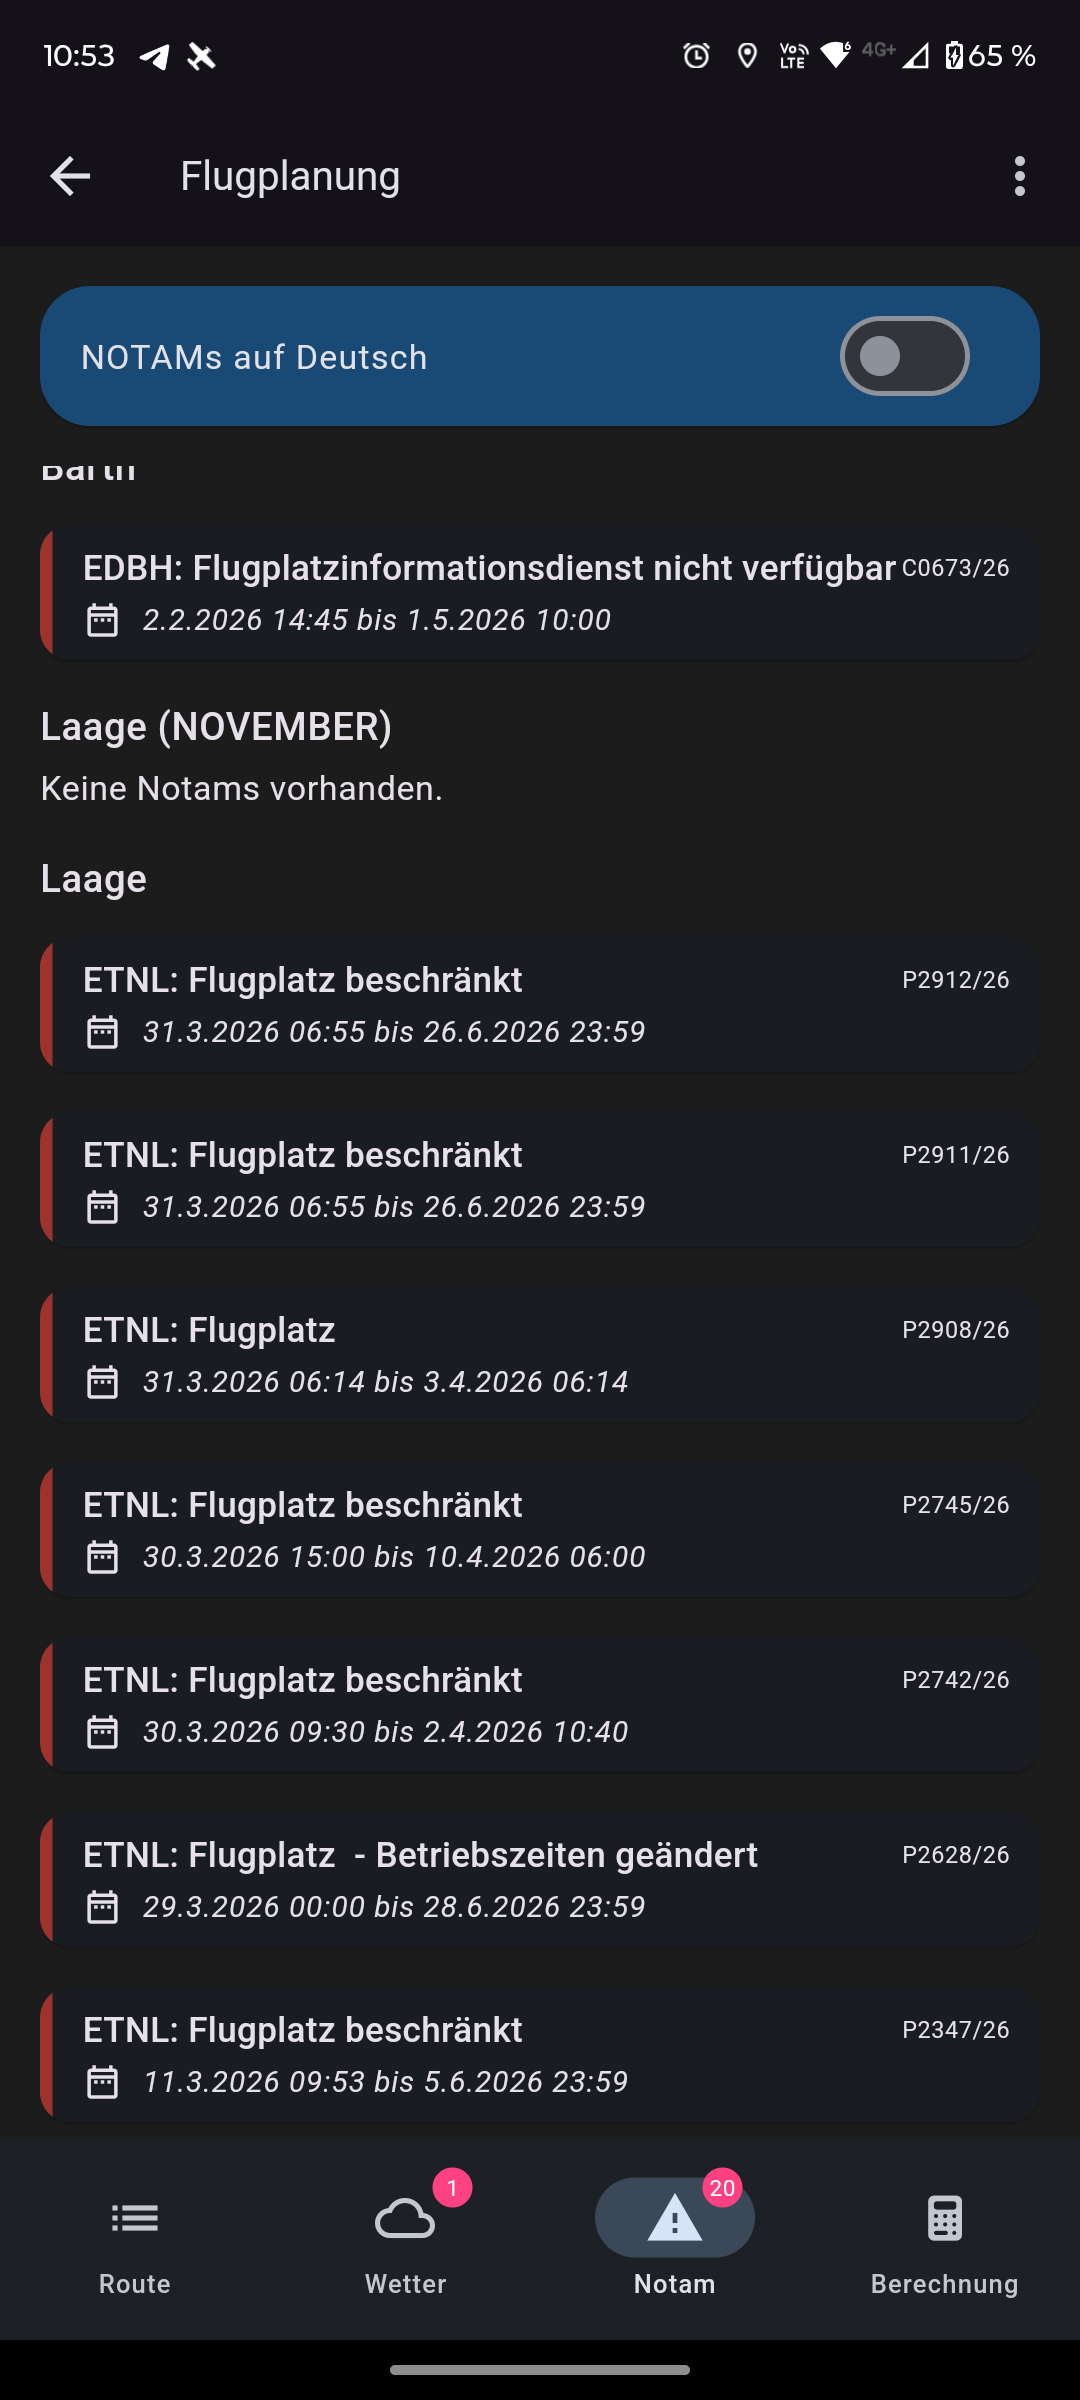Switch to the Wetter tab
Viewport: 1080px width, 2400px height.
[x=405, y=2240]
